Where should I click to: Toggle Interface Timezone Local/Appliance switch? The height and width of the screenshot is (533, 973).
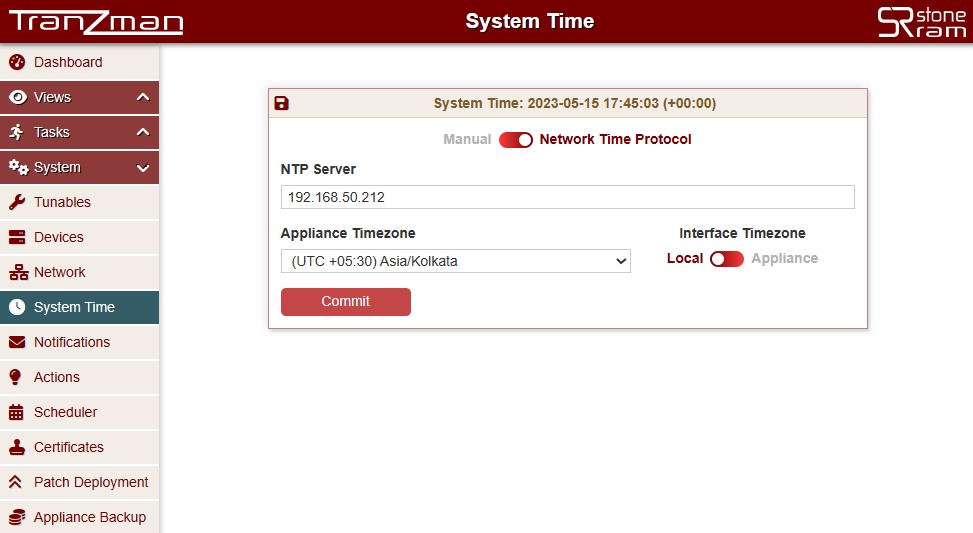(727, 259)
